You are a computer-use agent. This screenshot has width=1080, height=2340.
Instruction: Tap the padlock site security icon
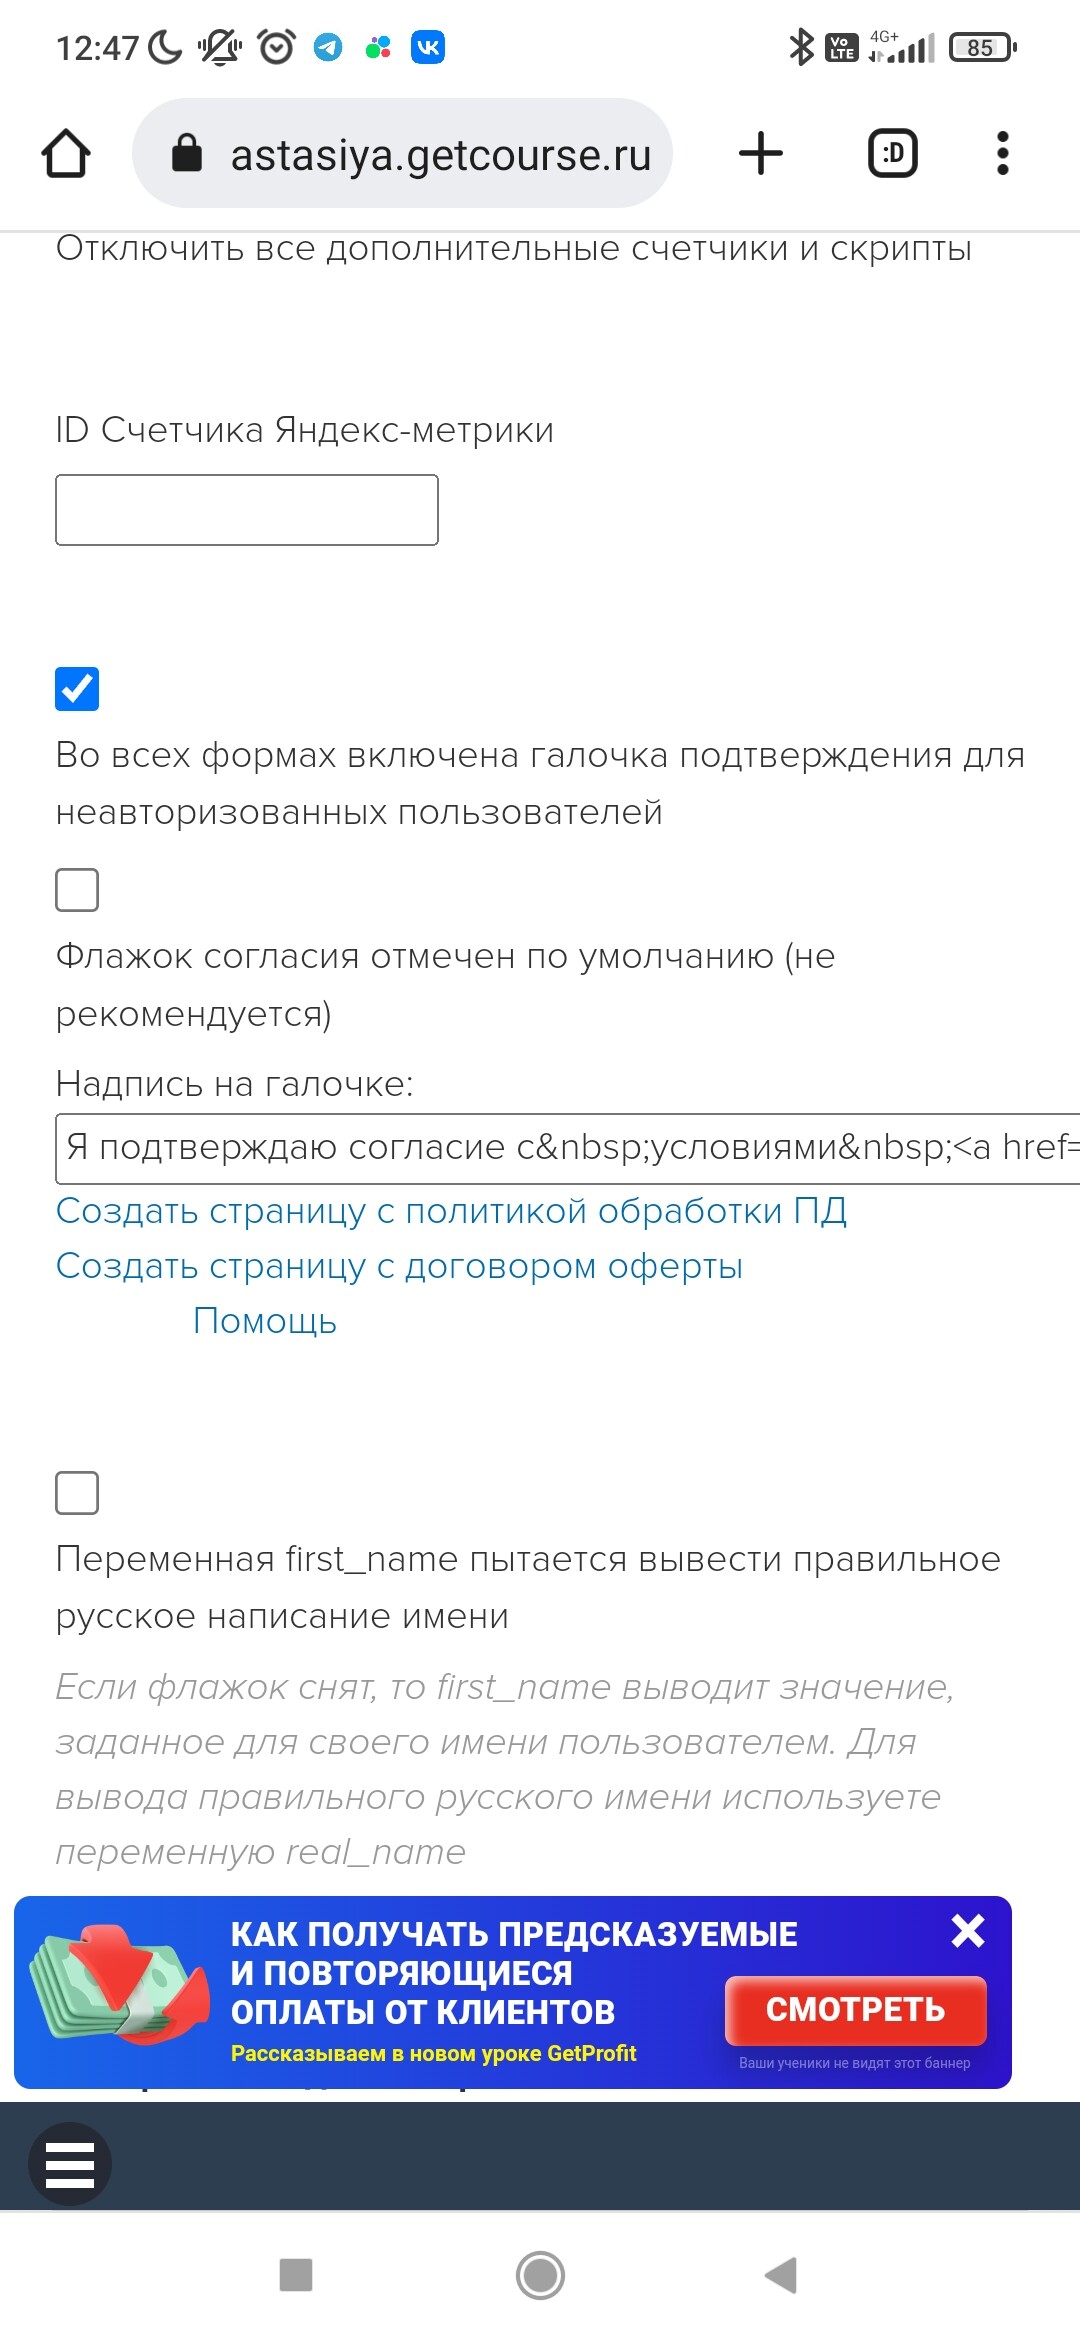click(187, 154)
